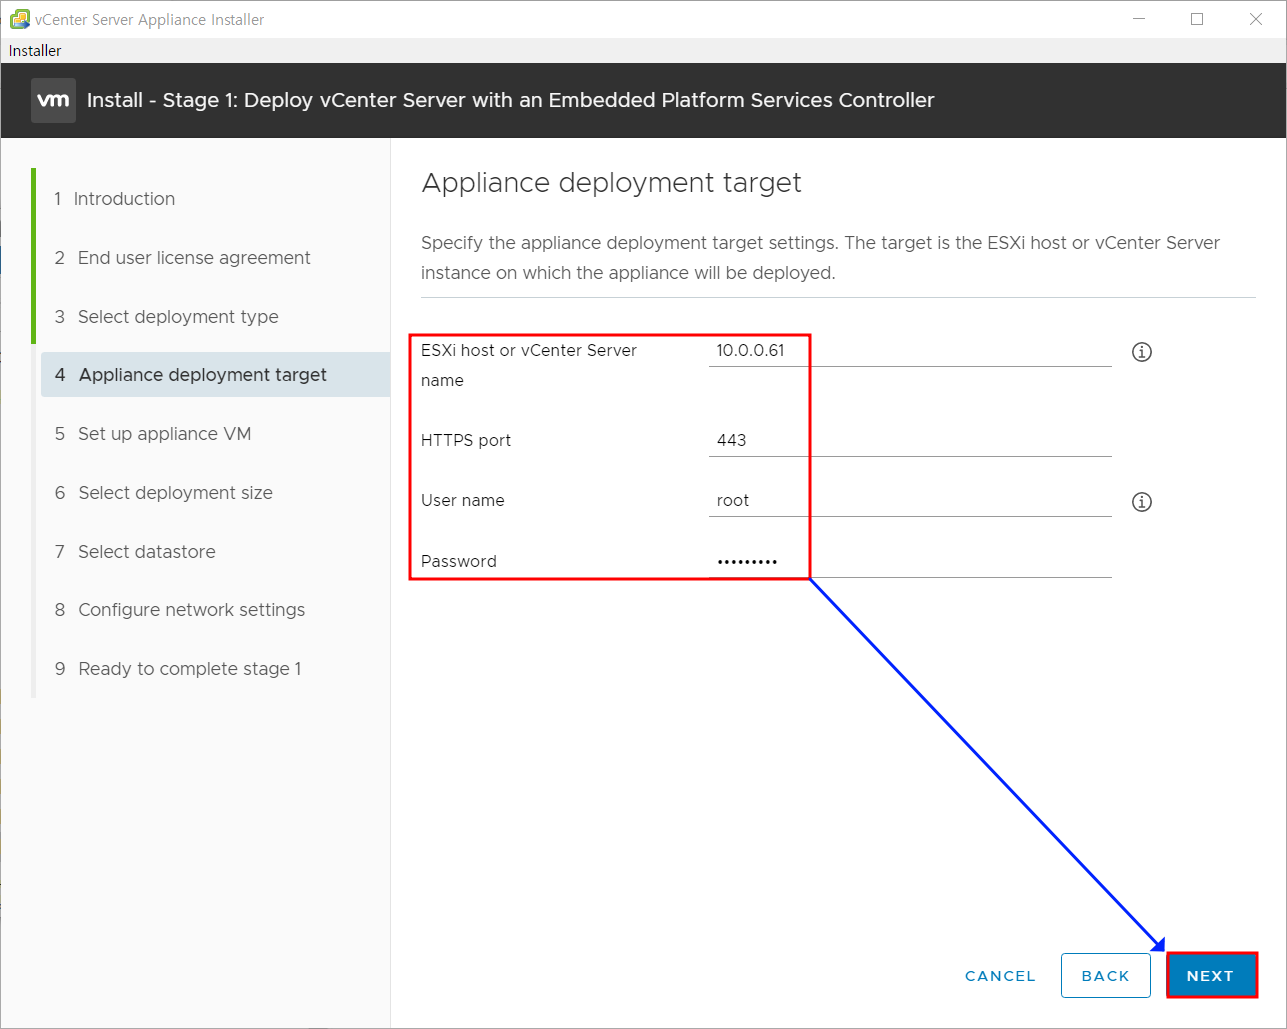Click the BACK button

pos(1105,976)
